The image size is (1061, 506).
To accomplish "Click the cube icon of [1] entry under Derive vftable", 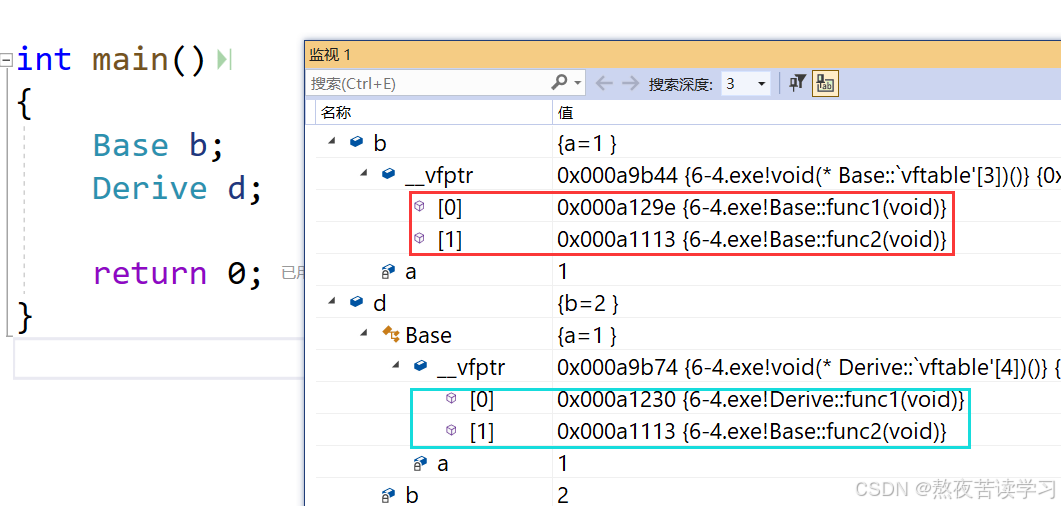I will (x=451, y=430).
